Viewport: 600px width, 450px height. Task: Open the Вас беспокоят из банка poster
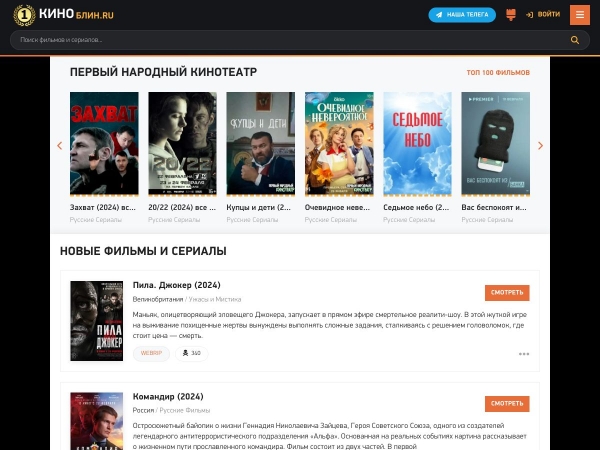496,143
